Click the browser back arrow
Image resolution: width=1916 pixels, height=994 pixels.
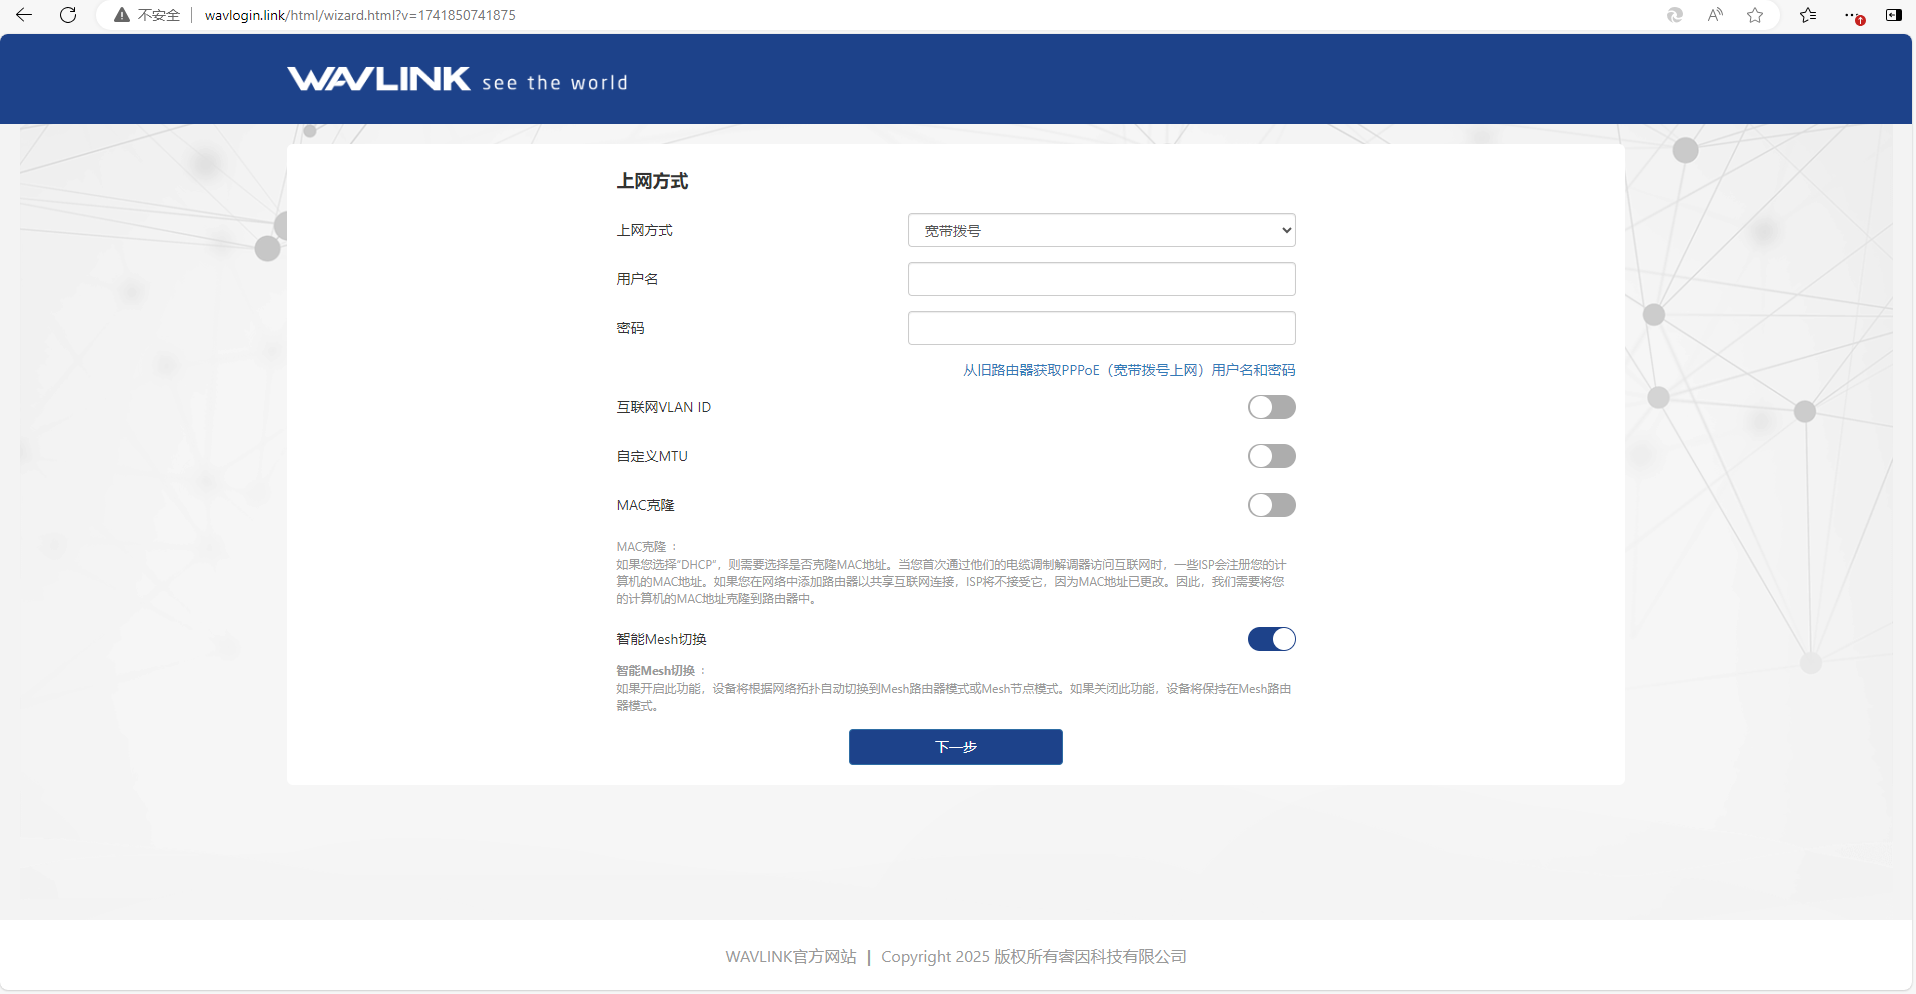click(x=24, y=15)
